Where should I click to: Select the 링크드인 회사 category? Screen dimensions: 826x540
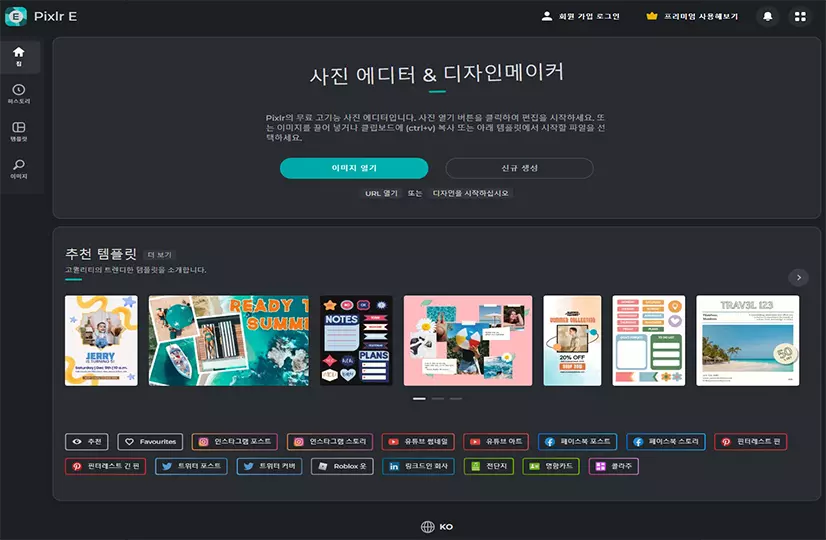(x=418, y=466)
